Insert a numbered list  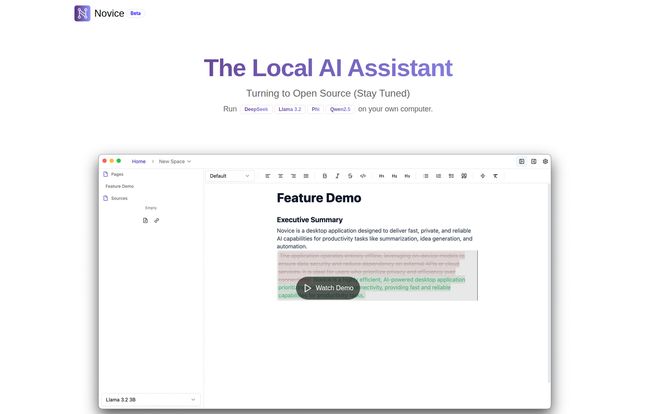[x=439, y=176]
